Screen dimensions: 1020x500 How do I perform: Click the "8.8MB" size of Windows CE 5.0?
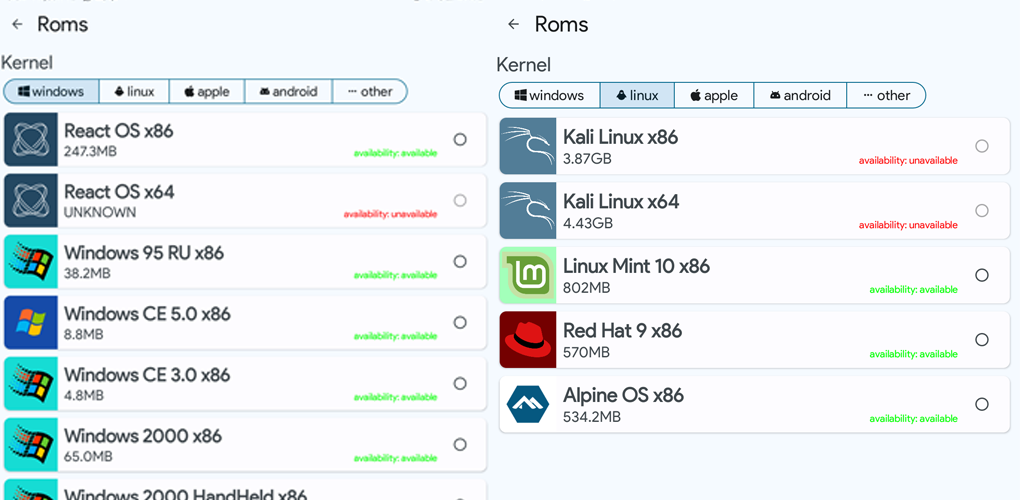[83, 334]
